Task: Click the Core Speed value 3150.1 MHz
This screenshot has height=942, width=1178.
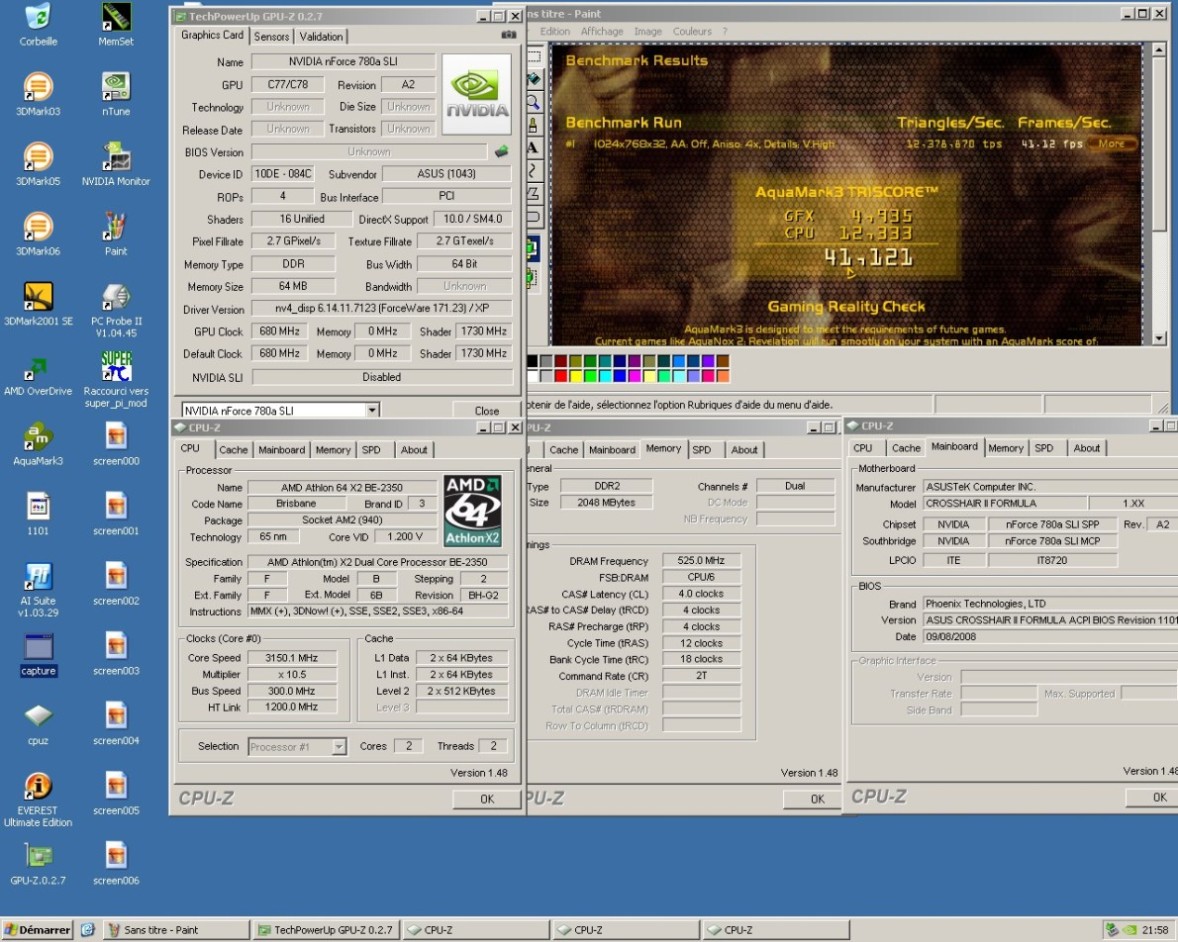Action: [x=291, y=658]
